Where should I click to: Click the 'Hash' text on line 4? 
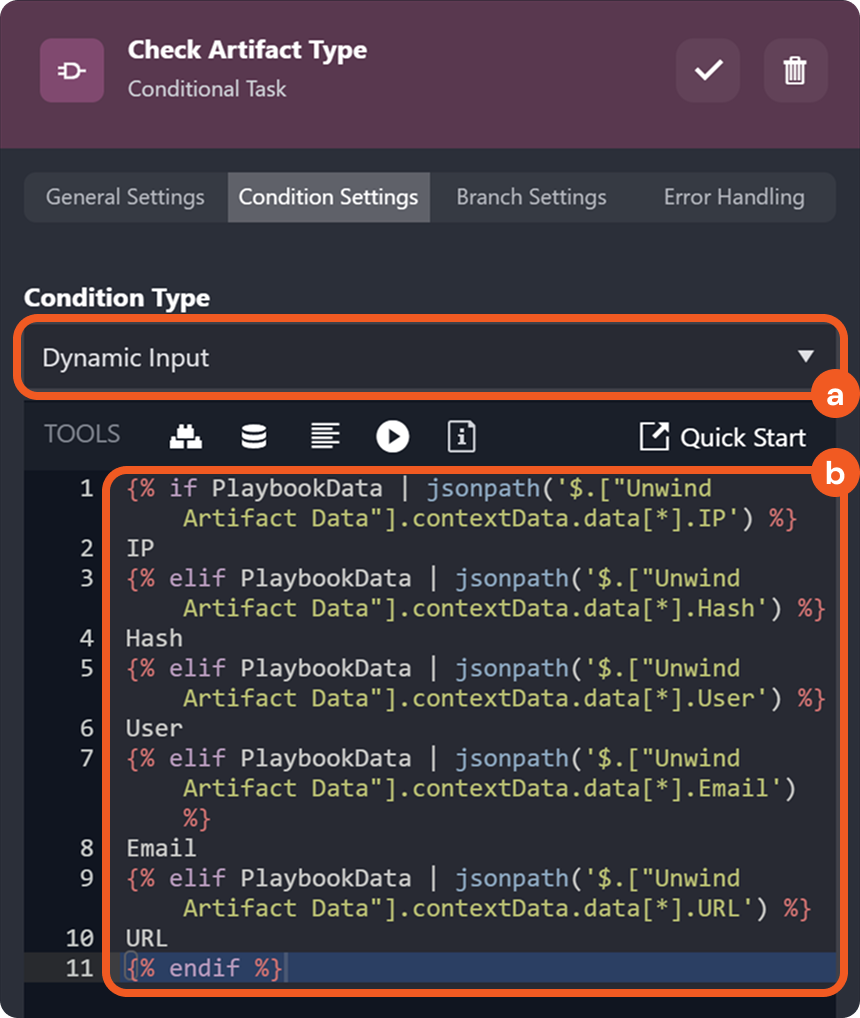pyautogui.click(x=154, y=638)
